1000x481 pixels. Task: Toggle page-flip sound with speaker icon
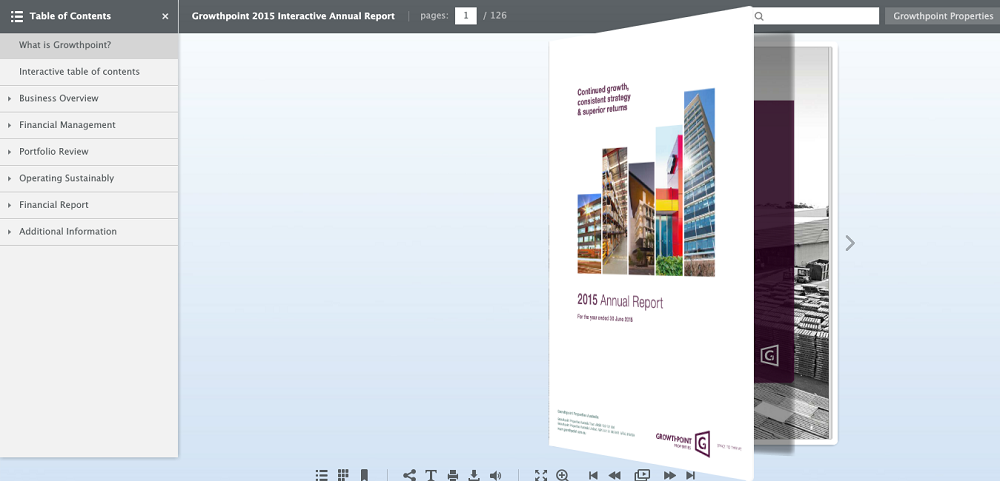coord(496,475)
